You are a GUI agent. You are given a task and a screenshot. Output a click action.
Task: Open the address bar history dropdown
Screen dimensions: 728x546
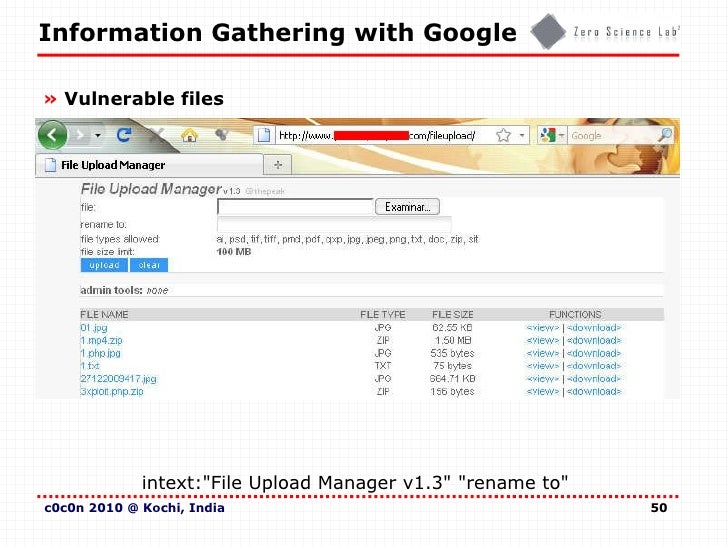pyautogui.click(x=522, y=136)
